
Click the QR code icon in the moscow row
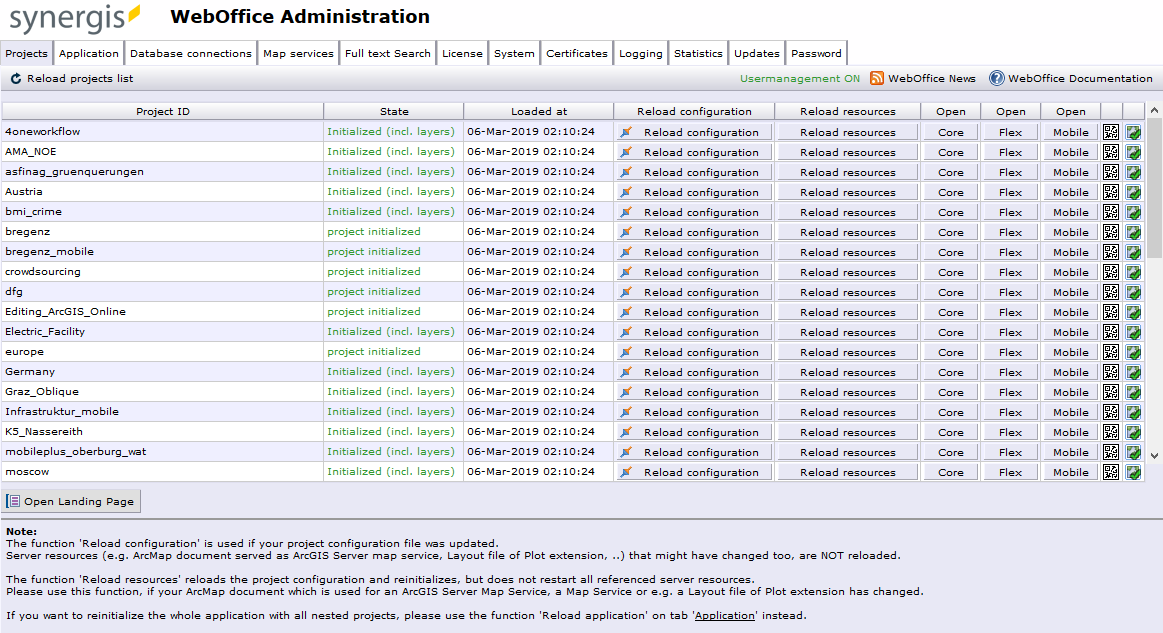click(x=1110, y=471)
